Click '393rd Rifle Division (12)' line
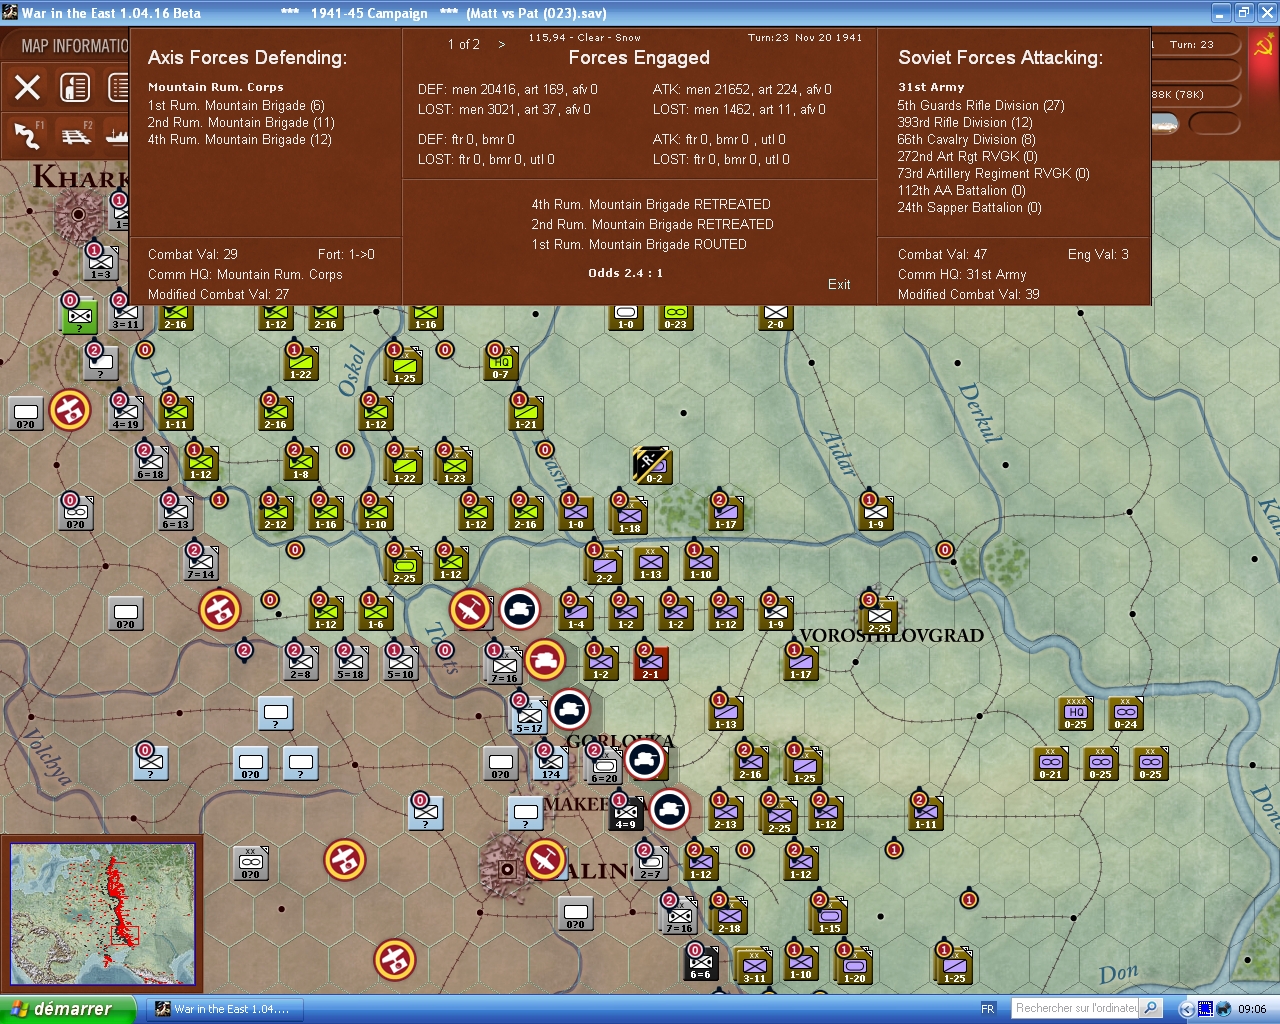The width and height of the screenshot is (1280, 1024). point(965,122)
